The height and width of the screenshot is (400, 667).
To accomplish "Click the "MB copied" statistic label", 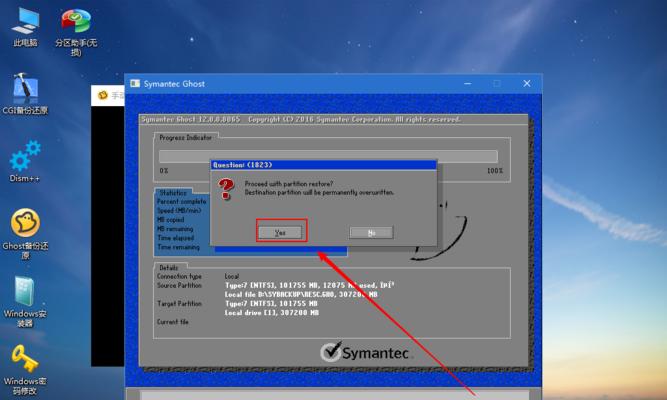I will 171,220.
